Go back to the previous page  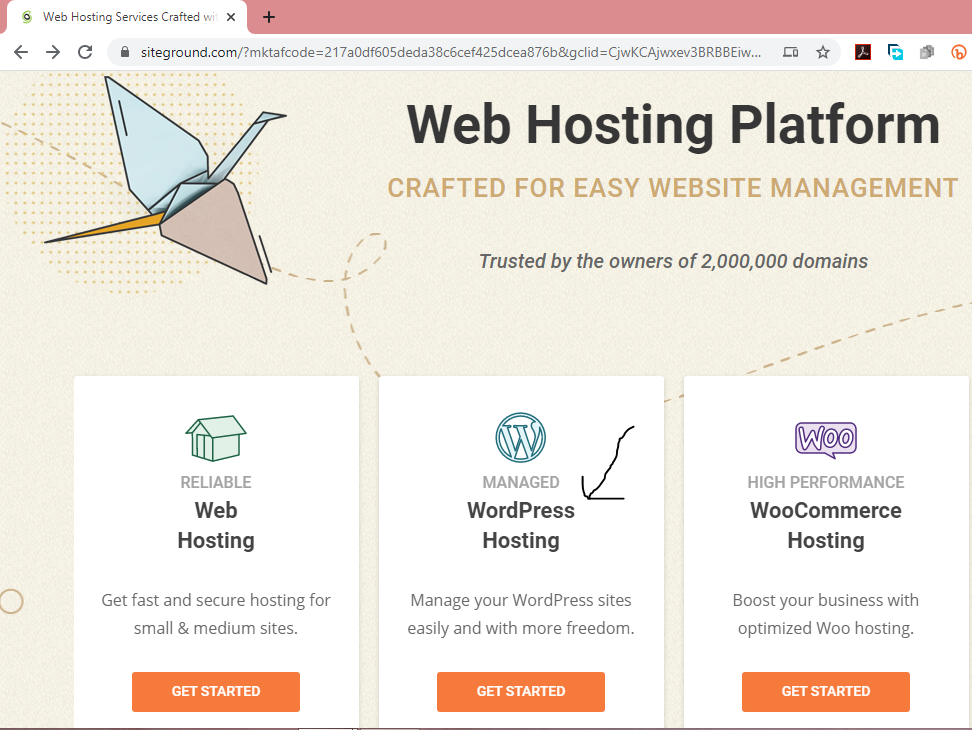coord(21,52)
